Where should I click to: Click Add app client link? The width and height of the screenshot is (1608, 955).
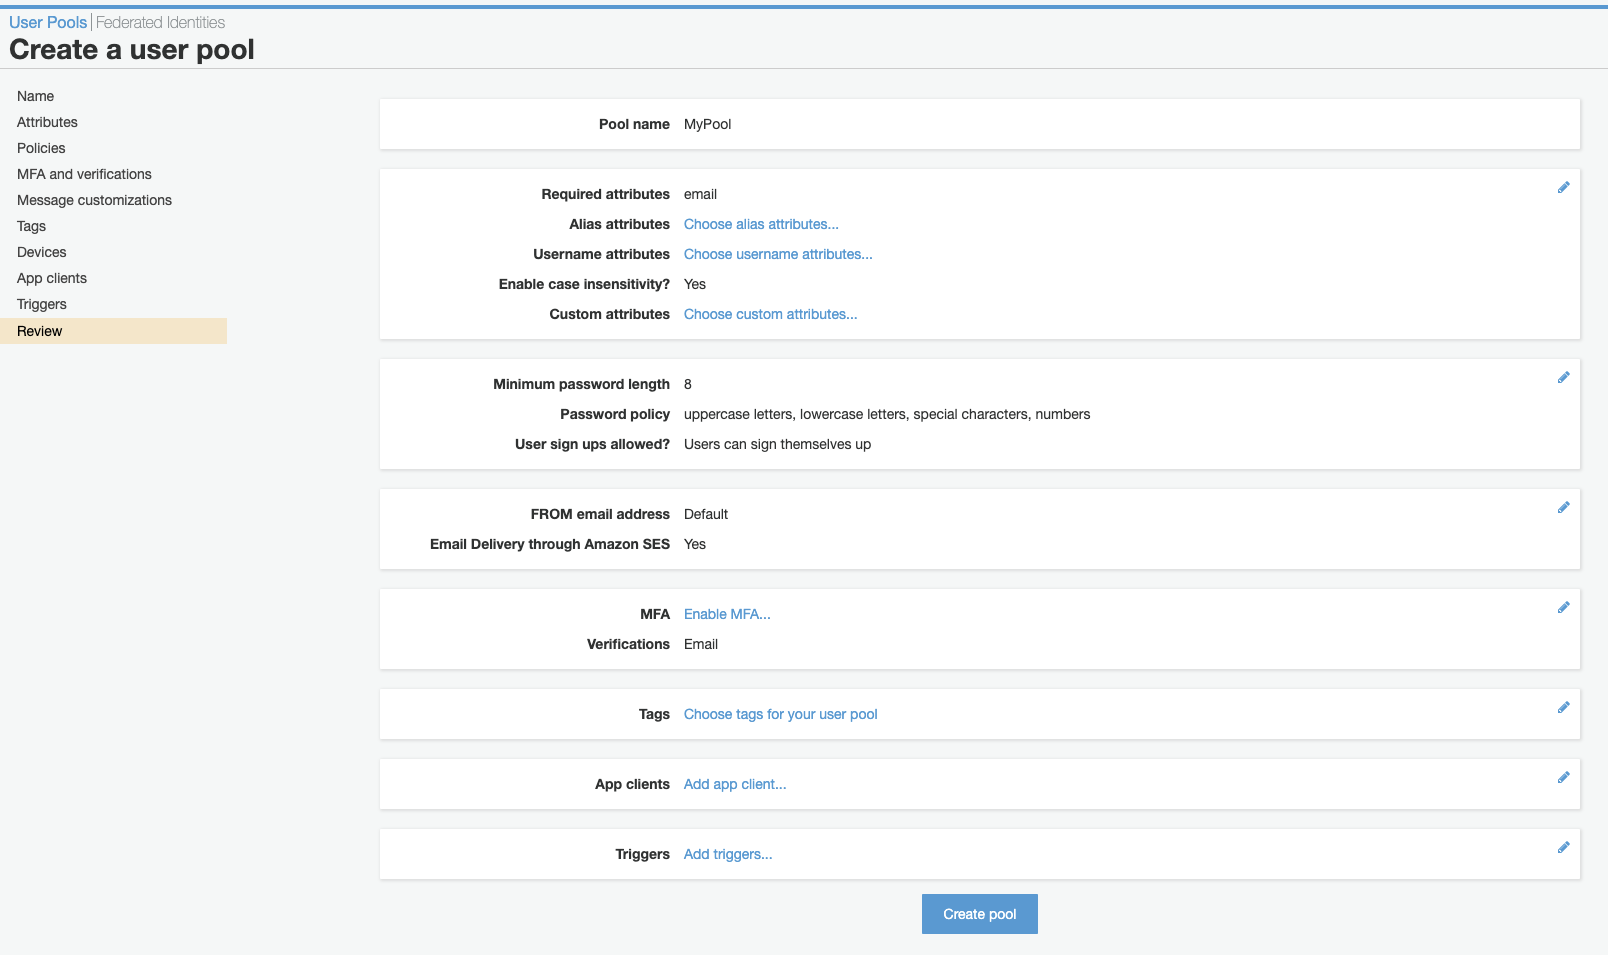pyautogui.click(x=734, y=784)
